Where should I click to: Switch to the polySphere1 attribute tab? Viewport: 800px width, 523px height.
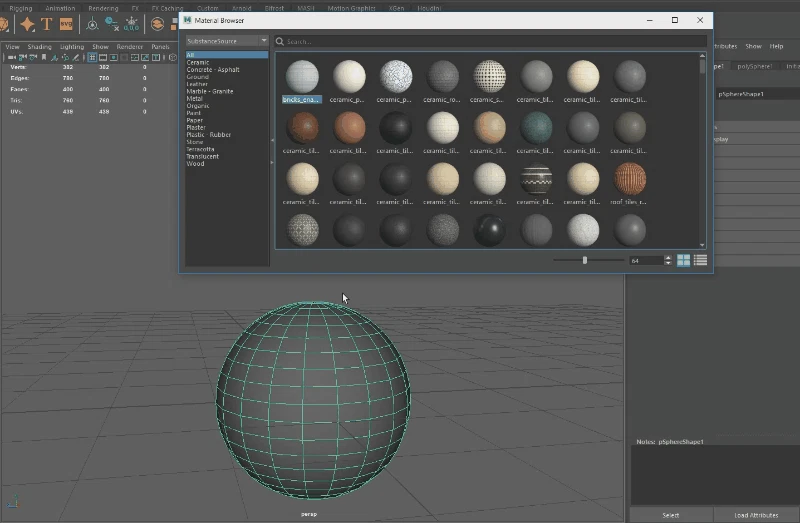click(x=755, y=66)
